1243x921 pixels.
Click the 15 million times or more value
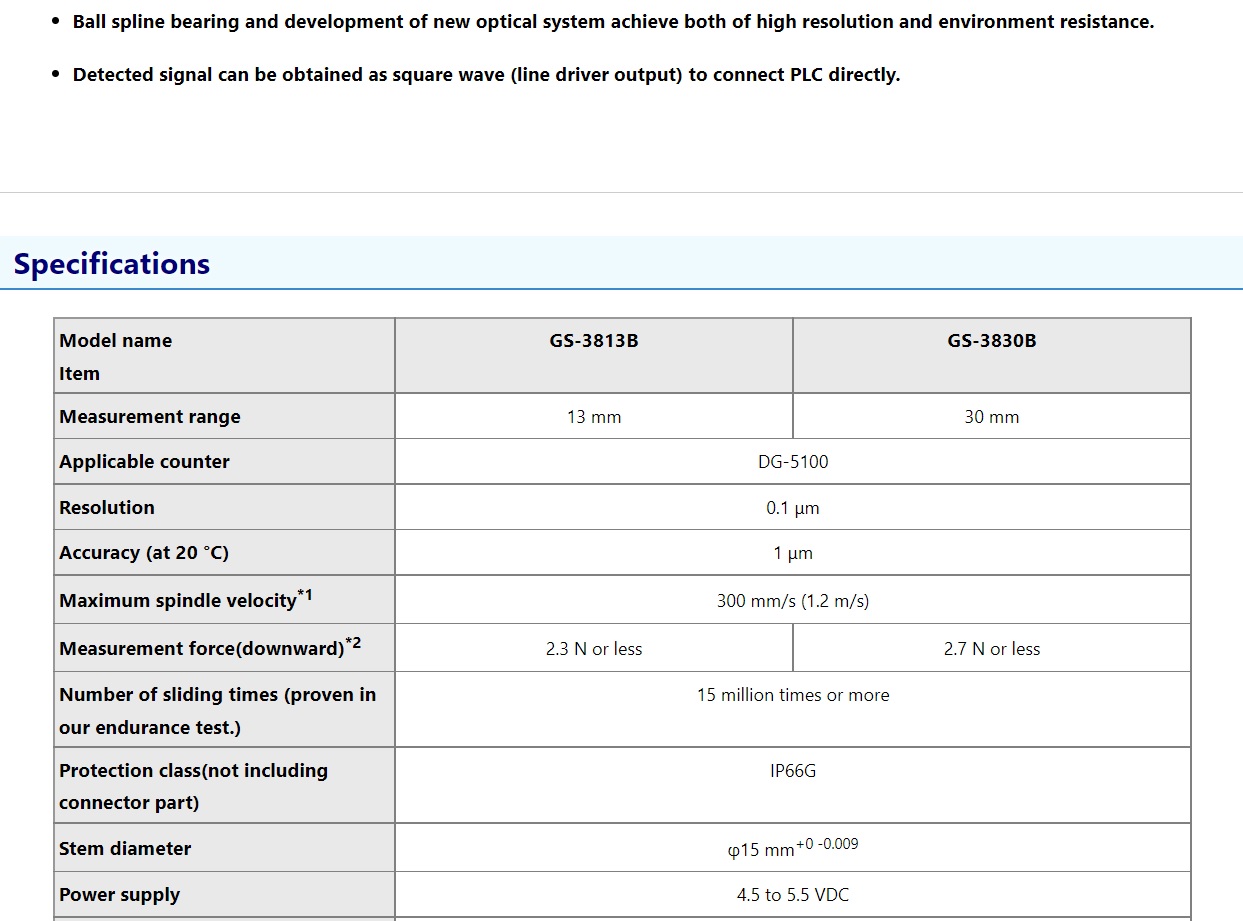click(x=792, y=695)
